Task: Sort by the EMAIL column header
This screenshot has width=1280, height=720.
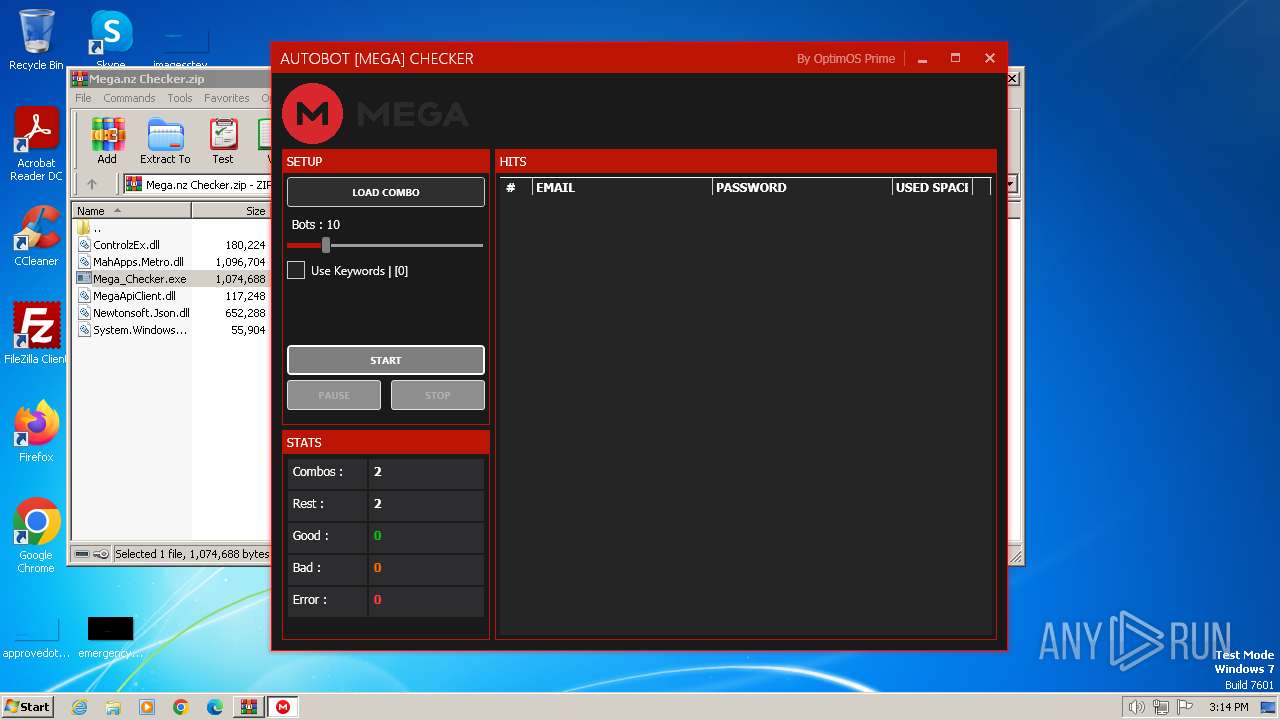Action: point(622,187)
